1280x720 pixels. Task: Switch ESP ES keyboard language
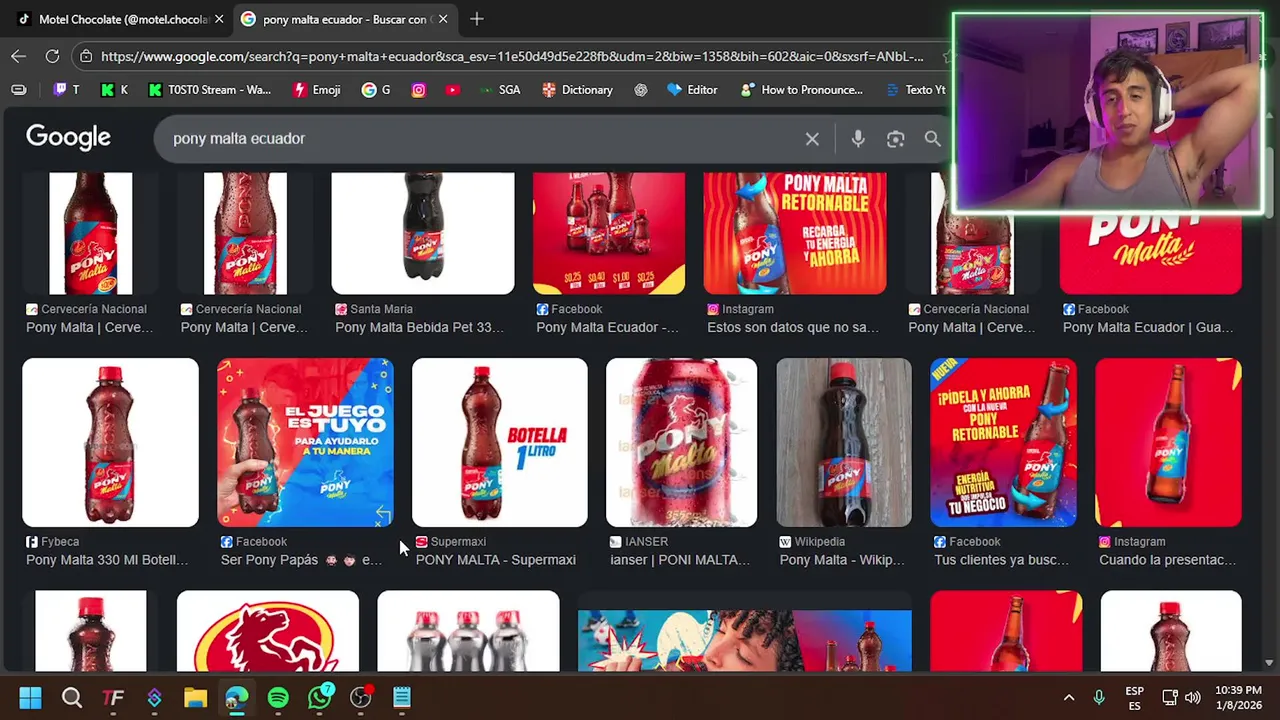(1134, 697)
